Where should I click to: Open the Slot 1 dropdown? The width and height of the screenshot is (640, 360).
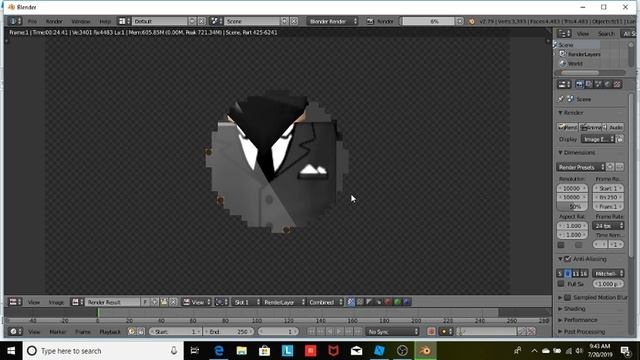246,302
